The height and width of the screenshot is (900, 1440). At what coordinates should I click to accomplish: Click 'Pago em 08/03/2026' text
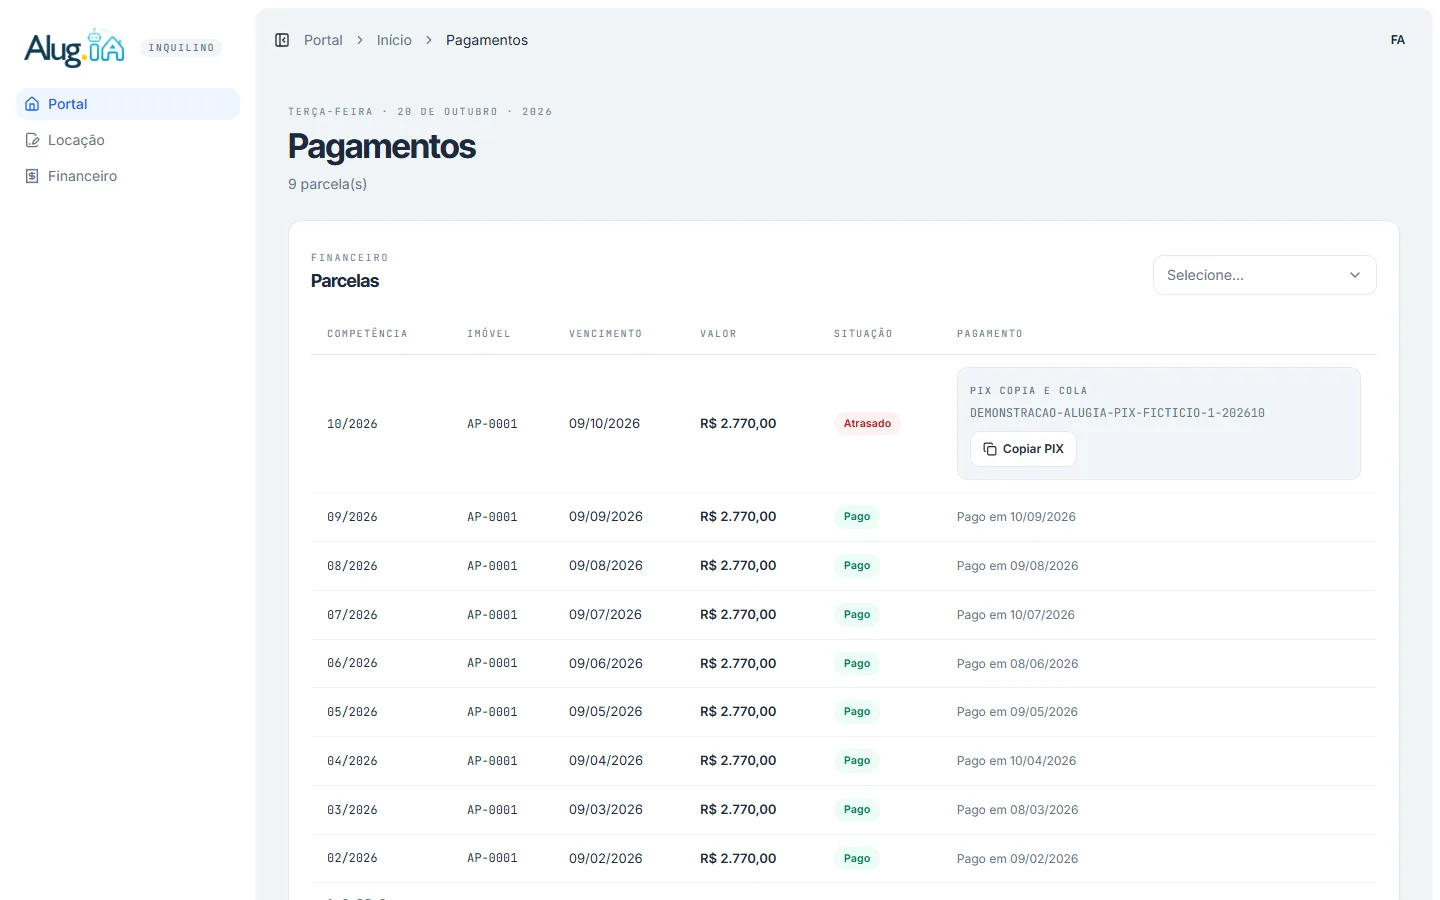1017,810
